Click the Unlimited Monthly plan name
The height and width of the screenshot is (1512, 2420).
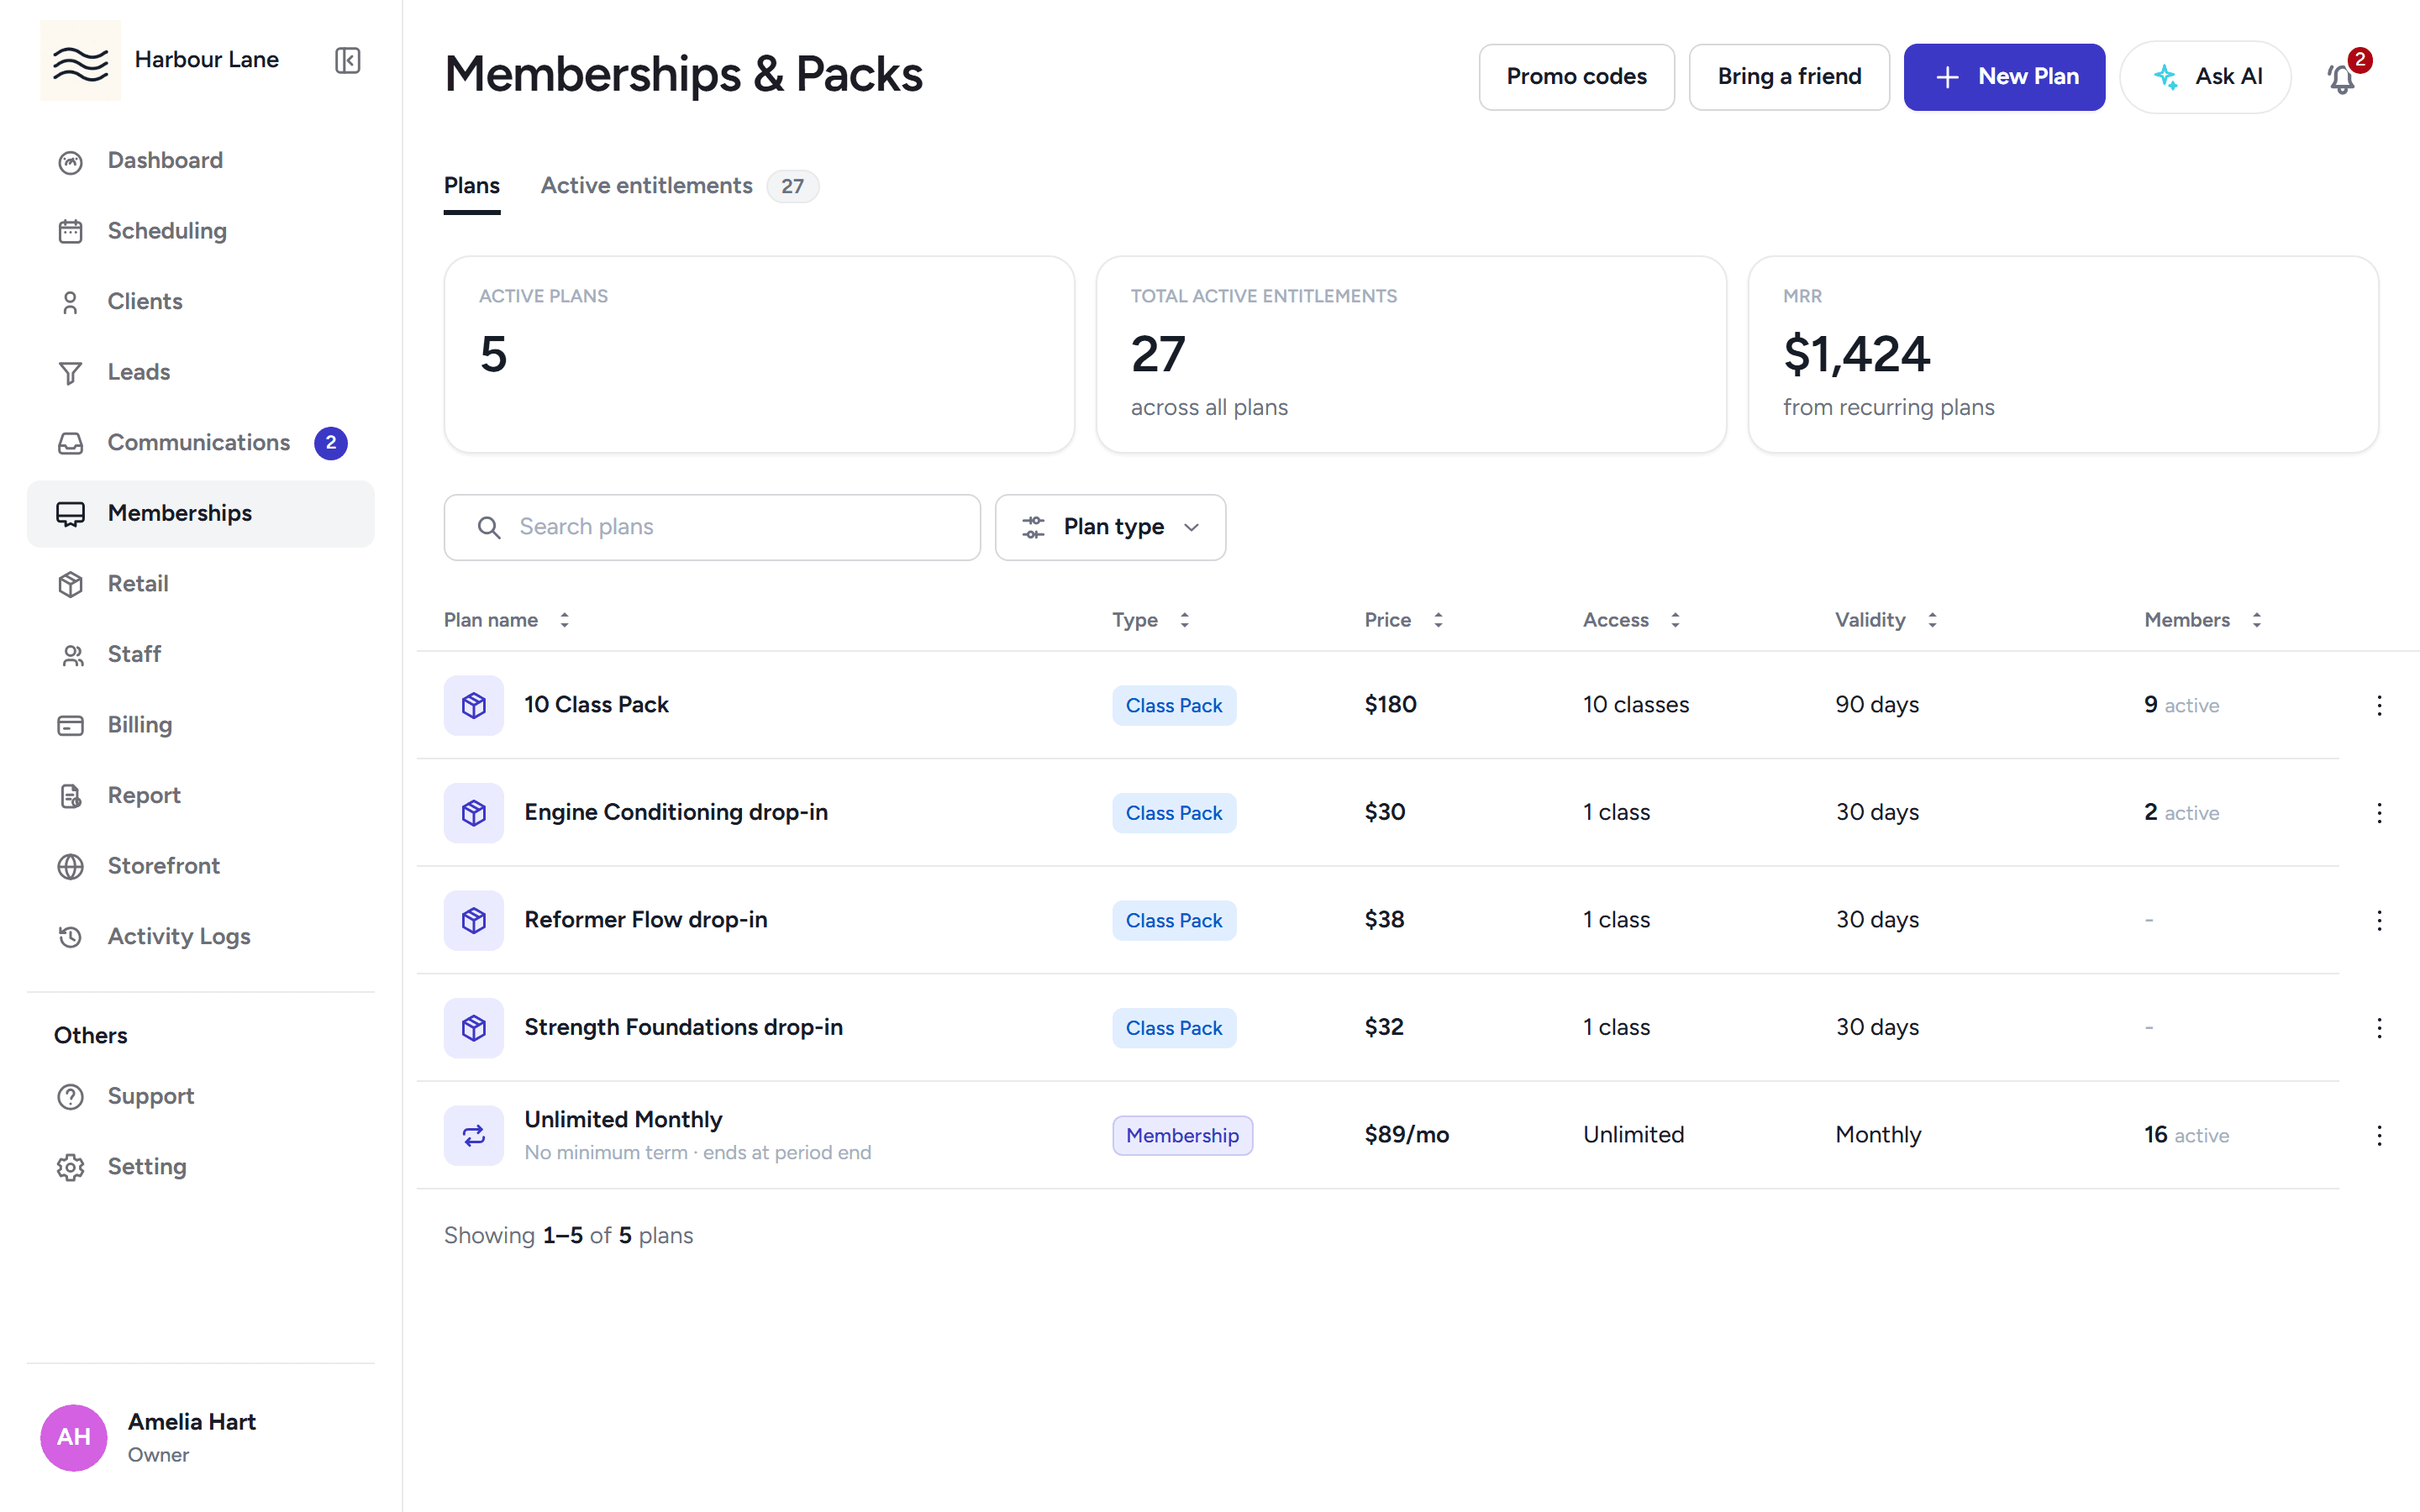(x=623, y=1119)
